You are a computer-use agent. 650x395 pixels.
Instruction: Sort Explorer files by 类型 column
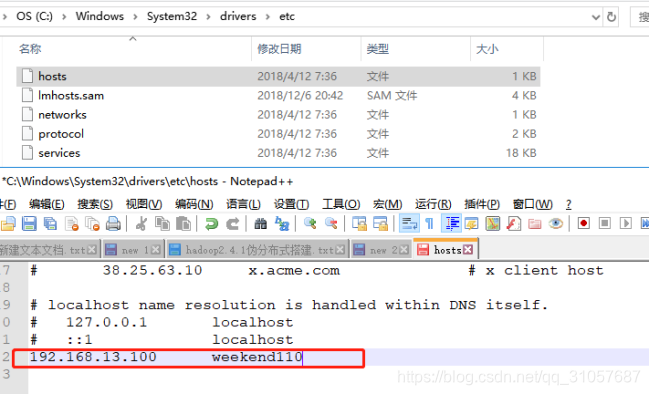(415, 49)
